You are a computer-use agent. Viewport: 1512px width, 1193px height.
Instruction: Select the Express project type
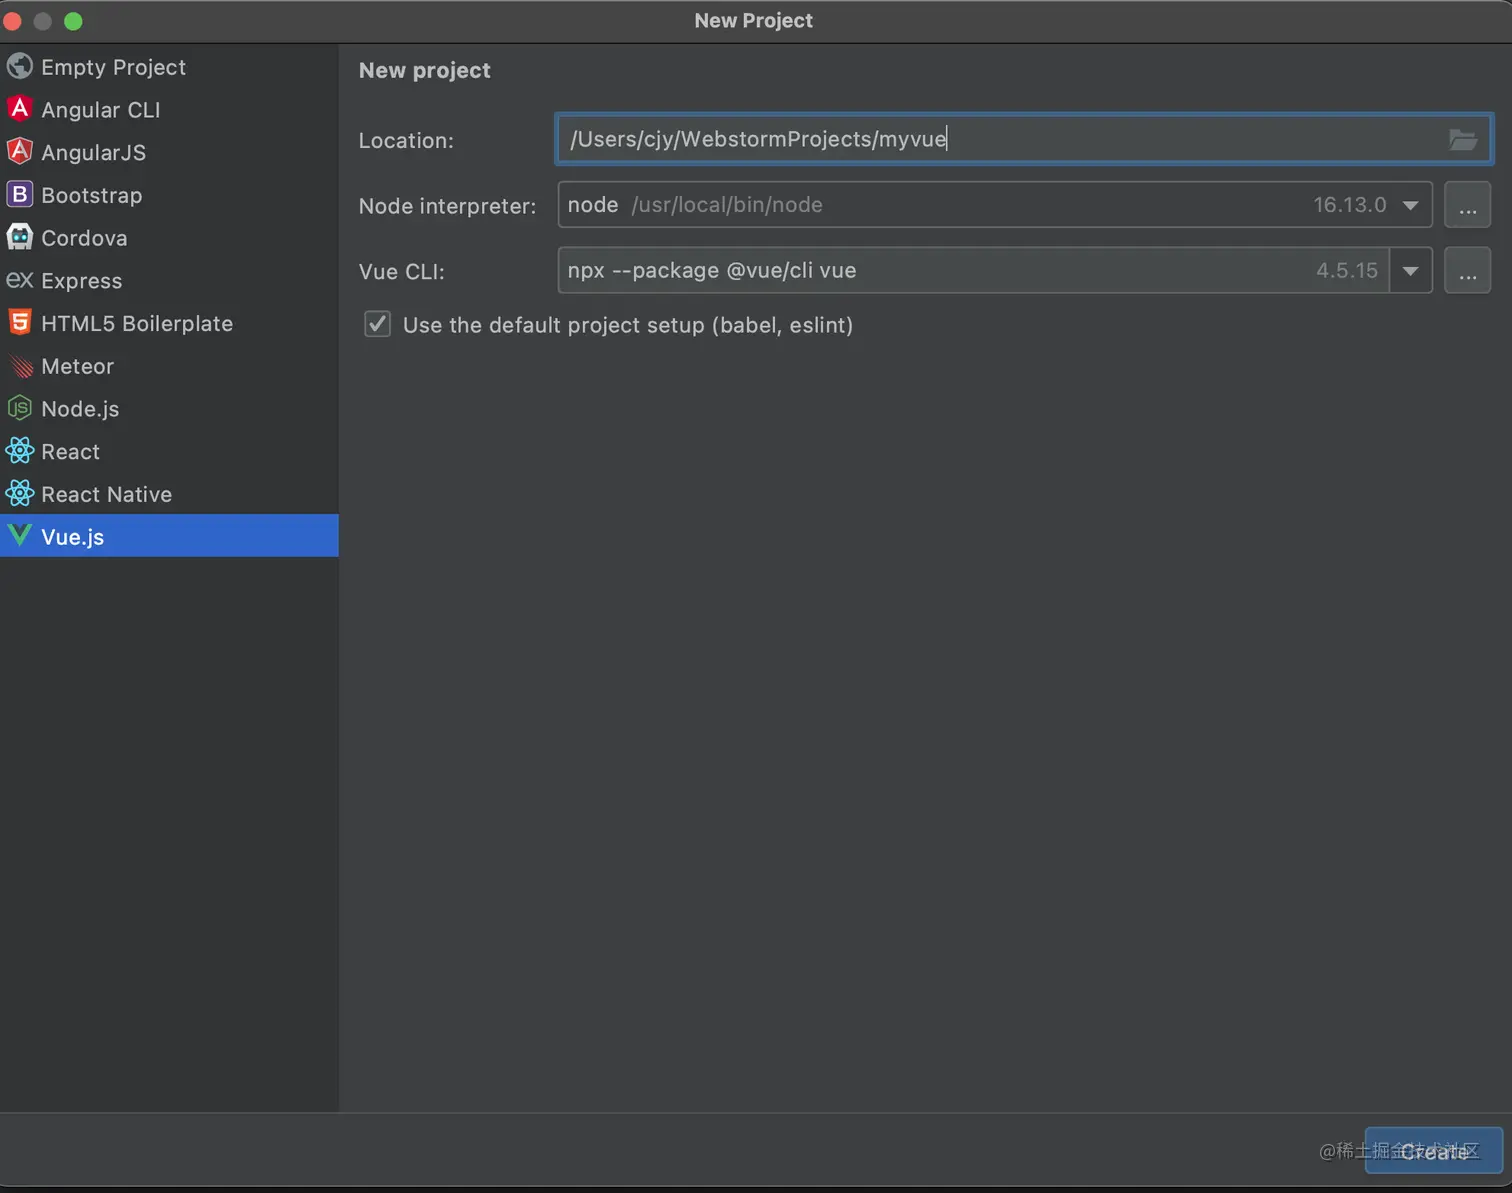point(81,281)
